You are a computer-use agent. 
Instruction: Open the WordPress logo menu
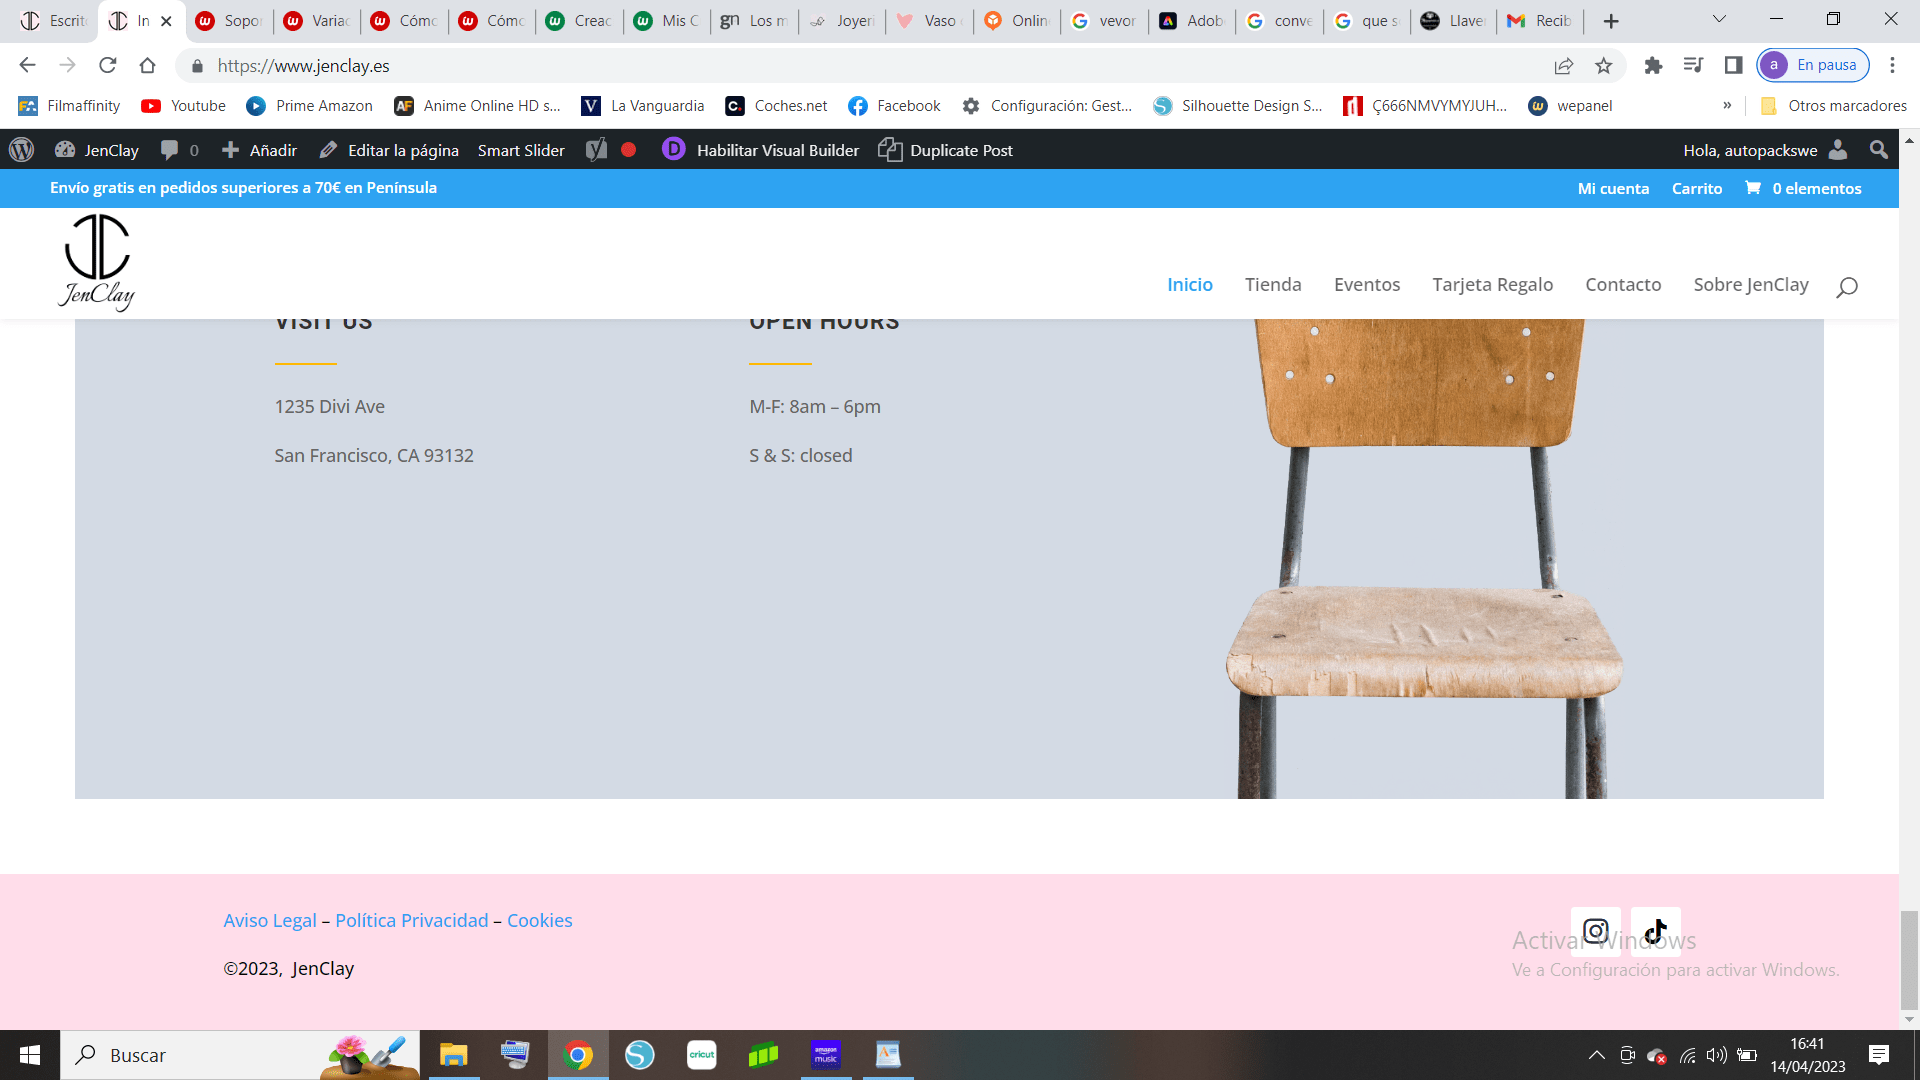click(22, 150)
